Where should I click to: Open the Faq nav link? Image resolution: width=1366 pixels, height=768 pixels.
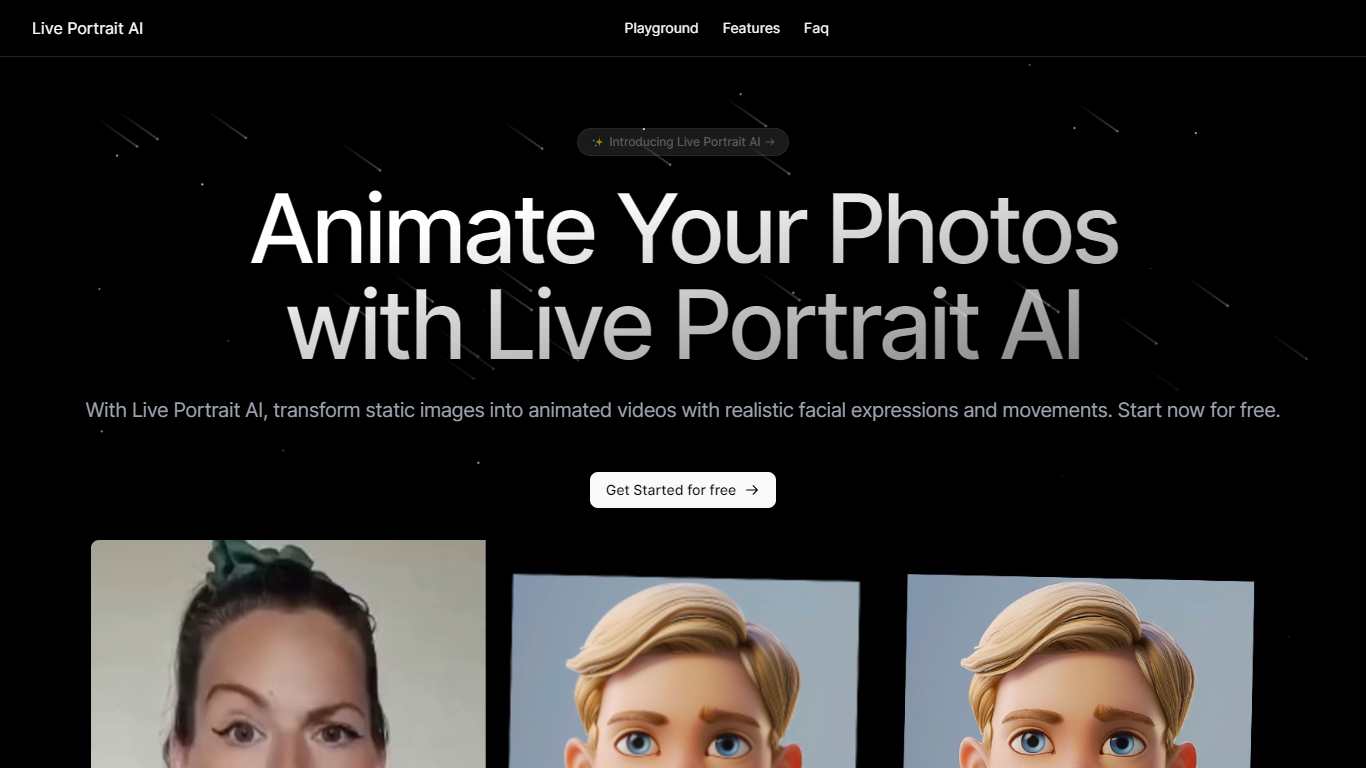click(x=816, y=28)
